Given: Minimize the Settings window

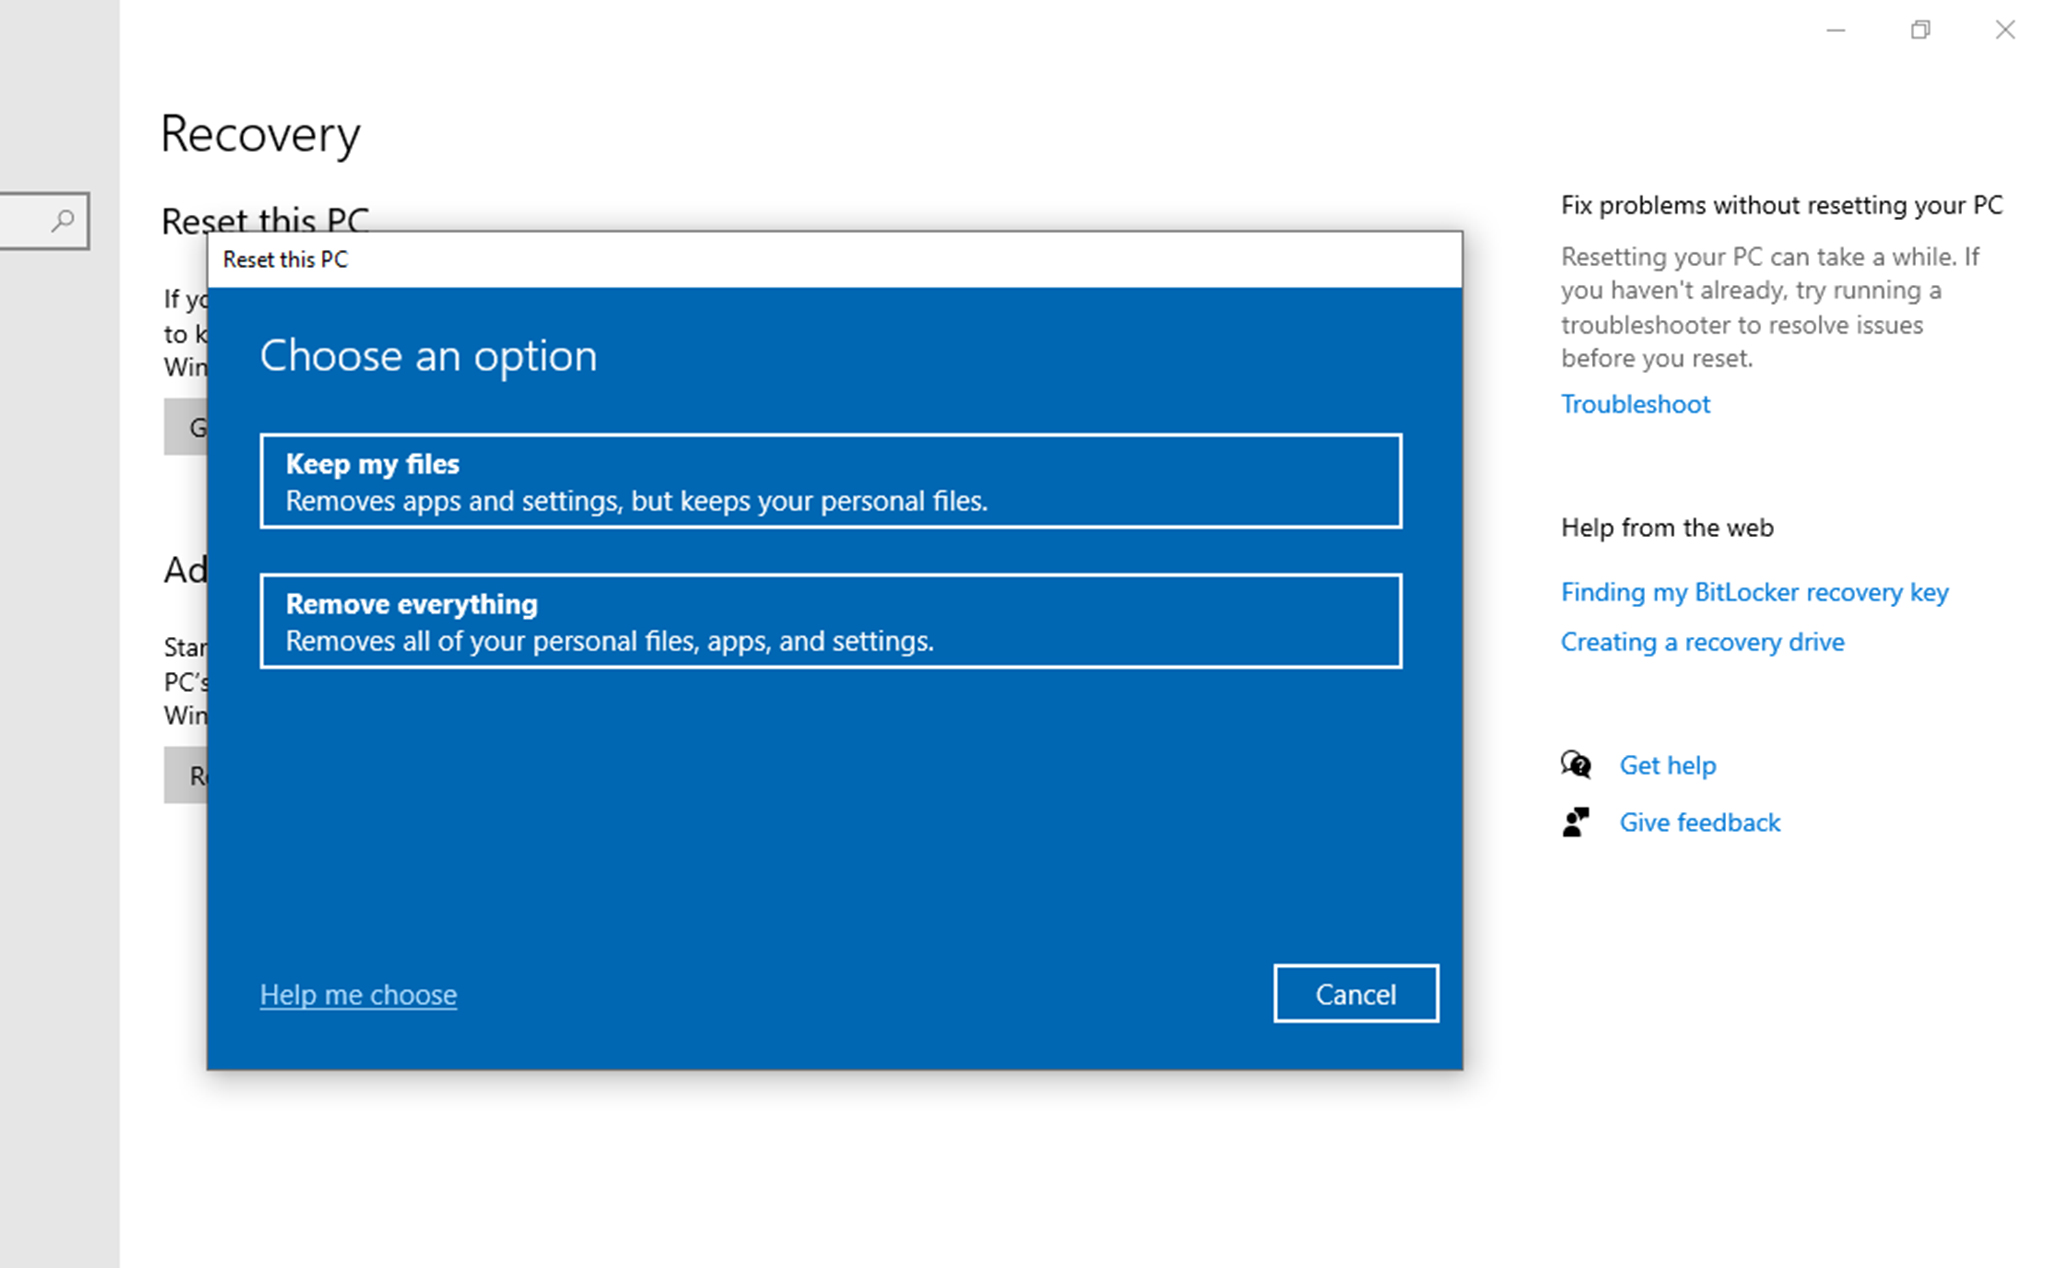Looking at the screenshot, I should [1836, 30].
